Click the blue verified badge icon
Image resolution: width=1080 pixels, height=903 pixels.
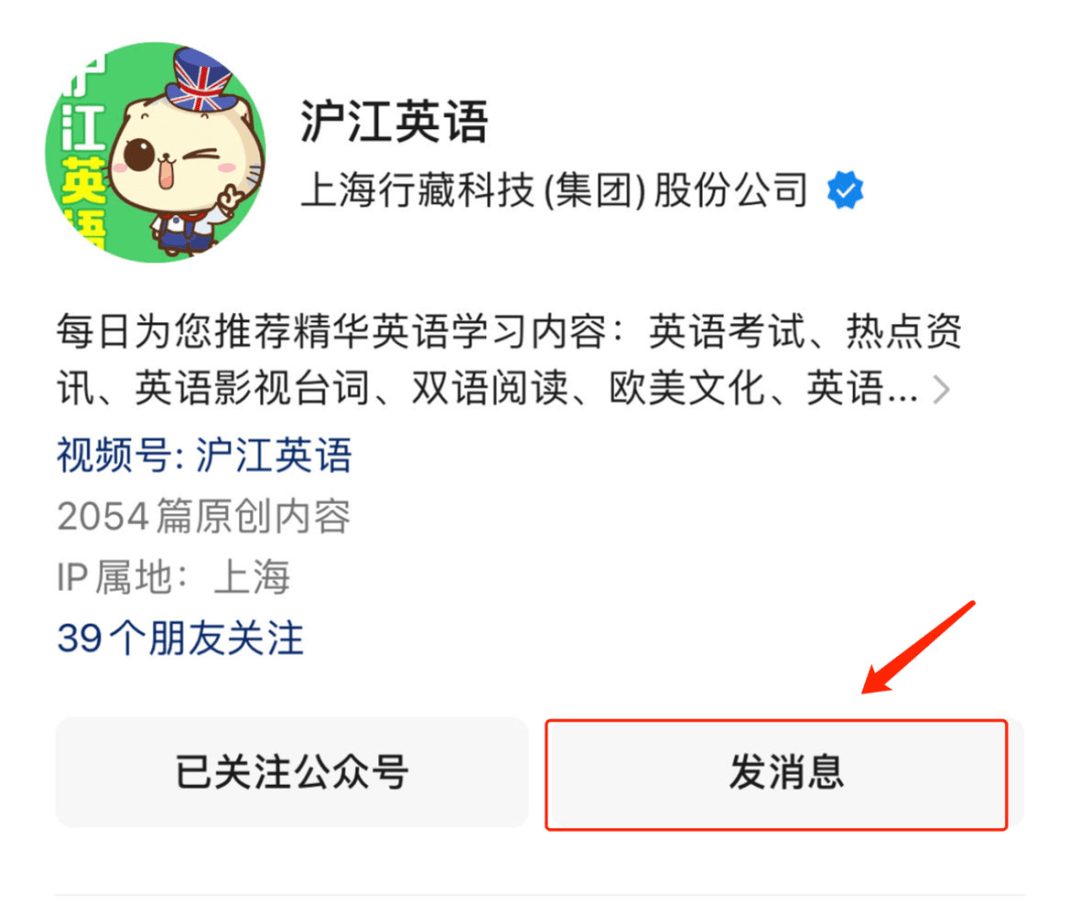[x=845, y=190]
